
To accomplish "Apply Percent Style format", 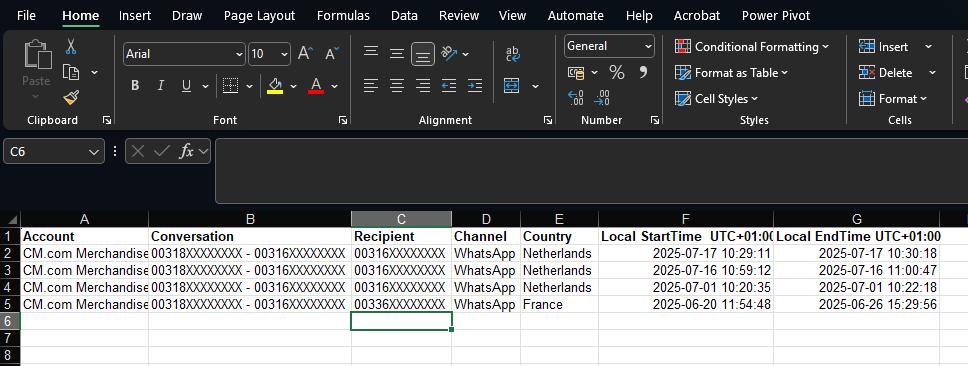I will point(617,73).
